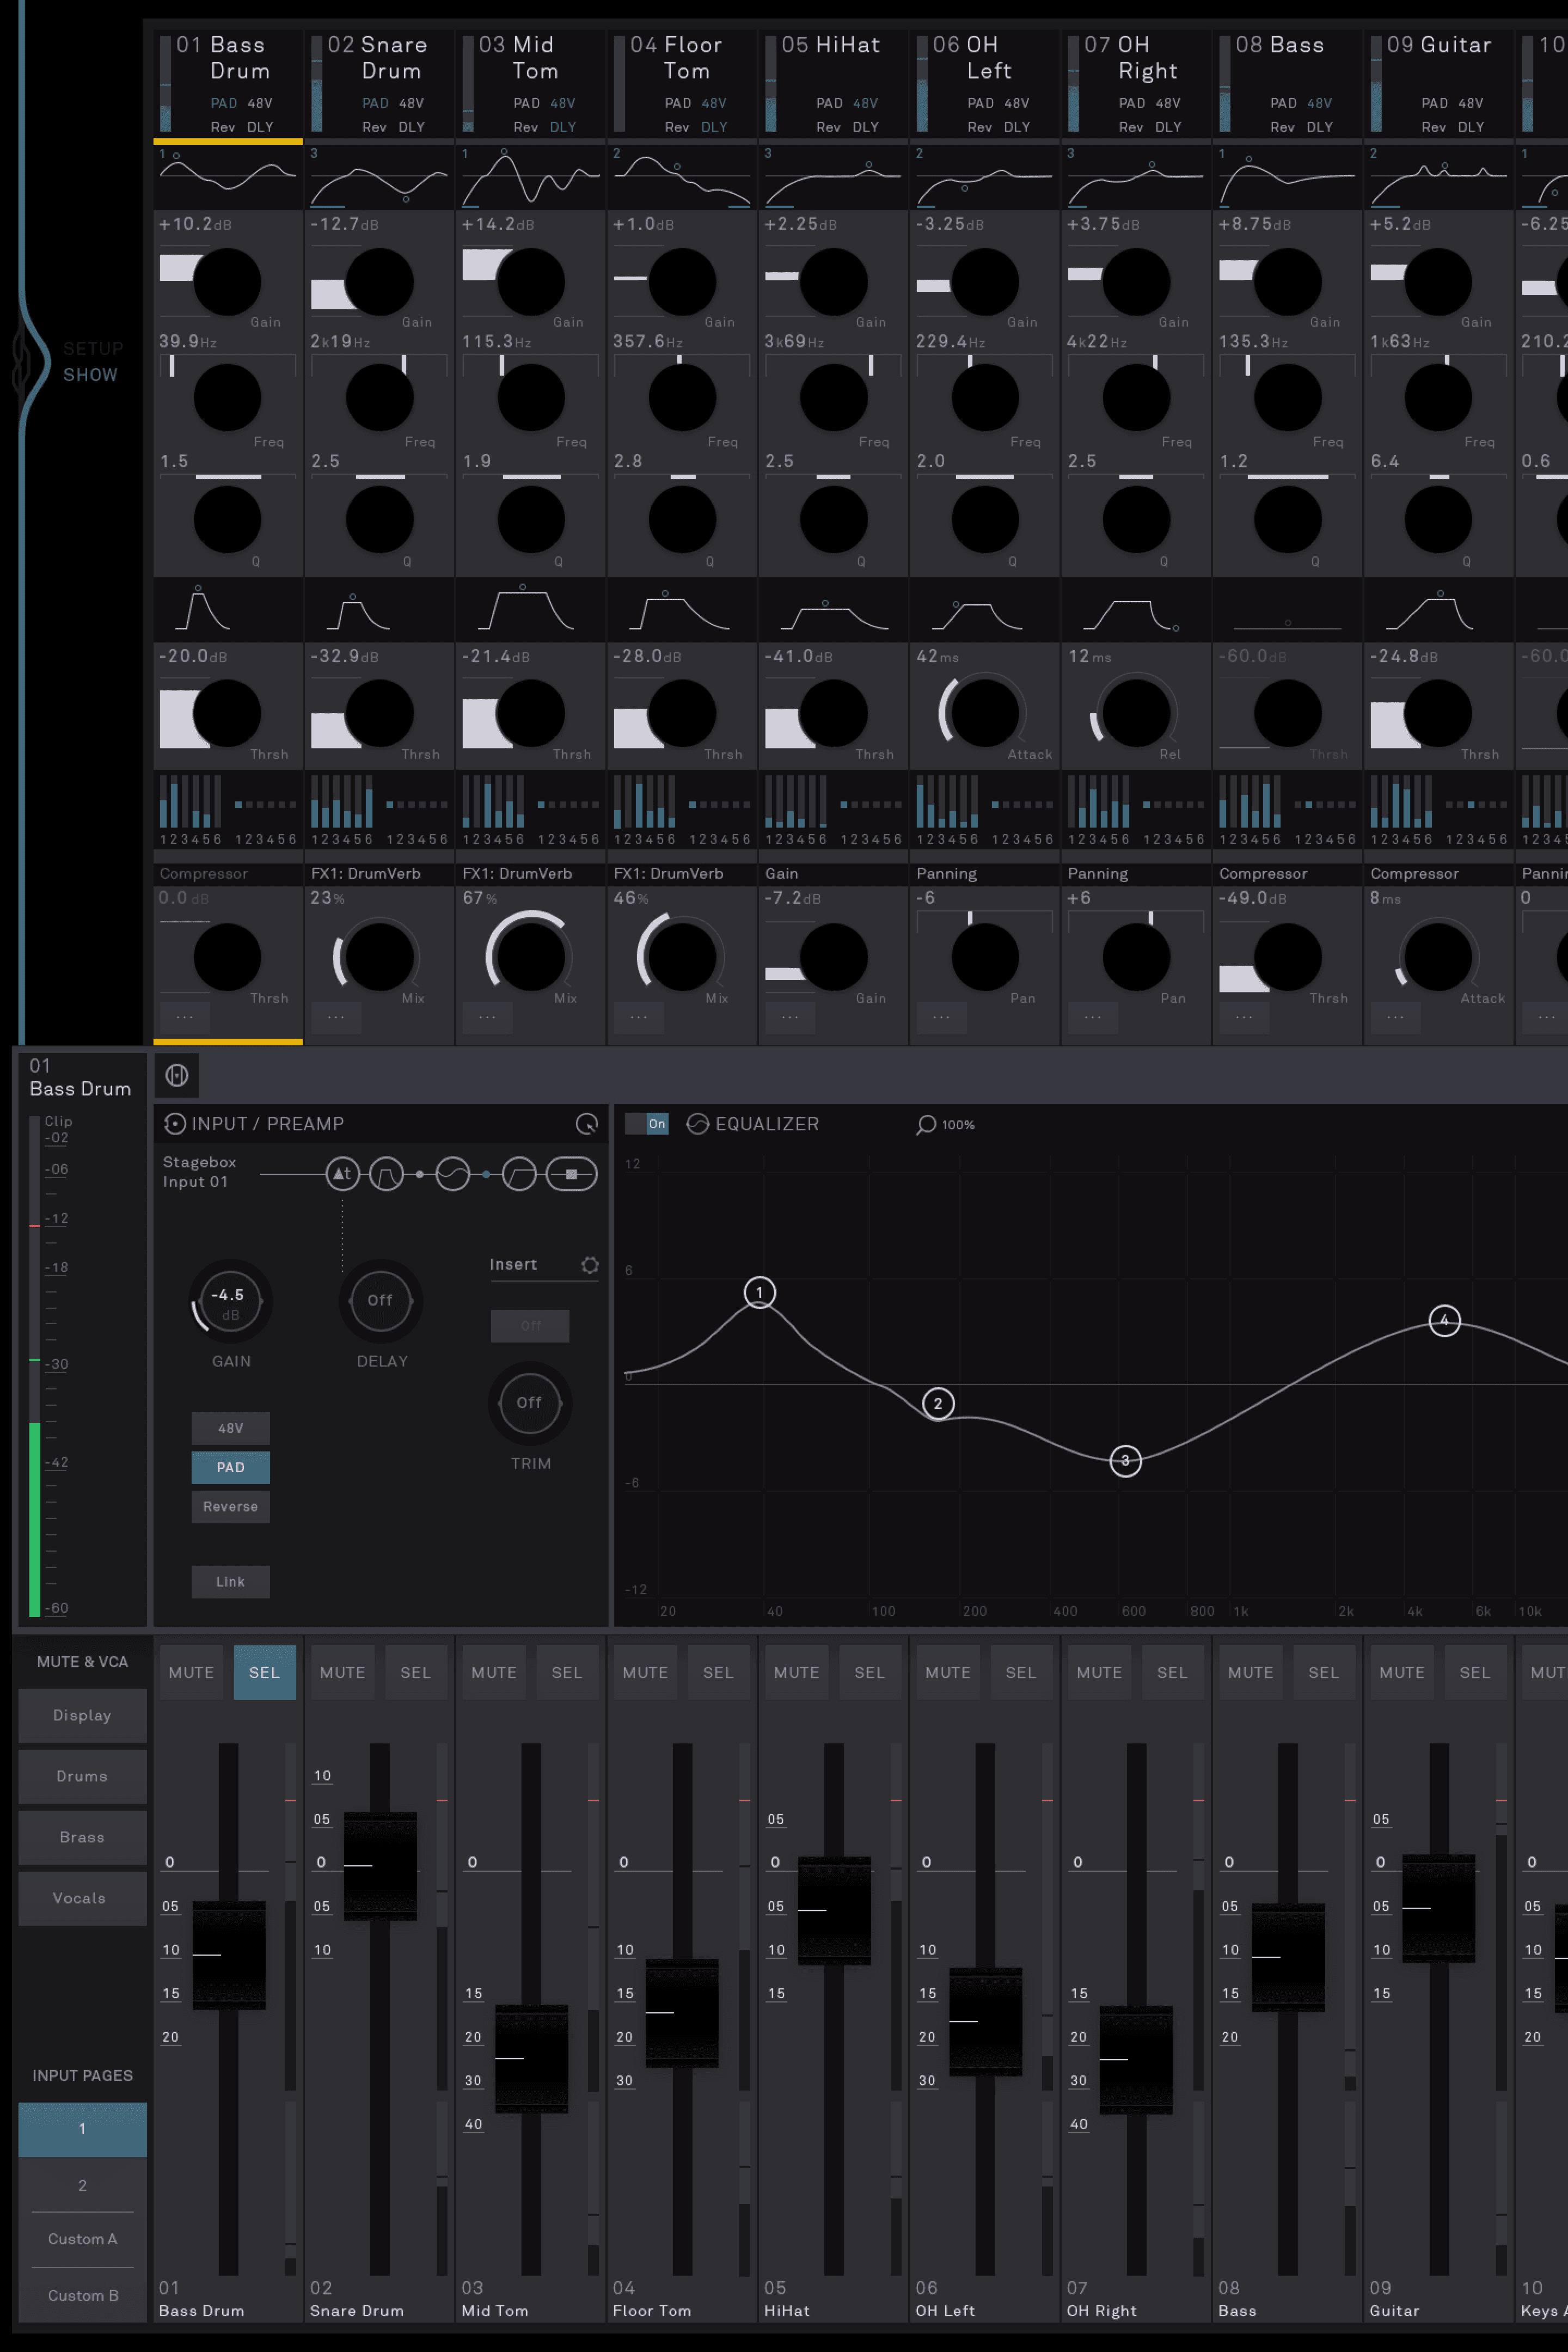Select HiHat channel with SEL
This screenshot has width=1568, height=2352.
tap(869, 1672)
